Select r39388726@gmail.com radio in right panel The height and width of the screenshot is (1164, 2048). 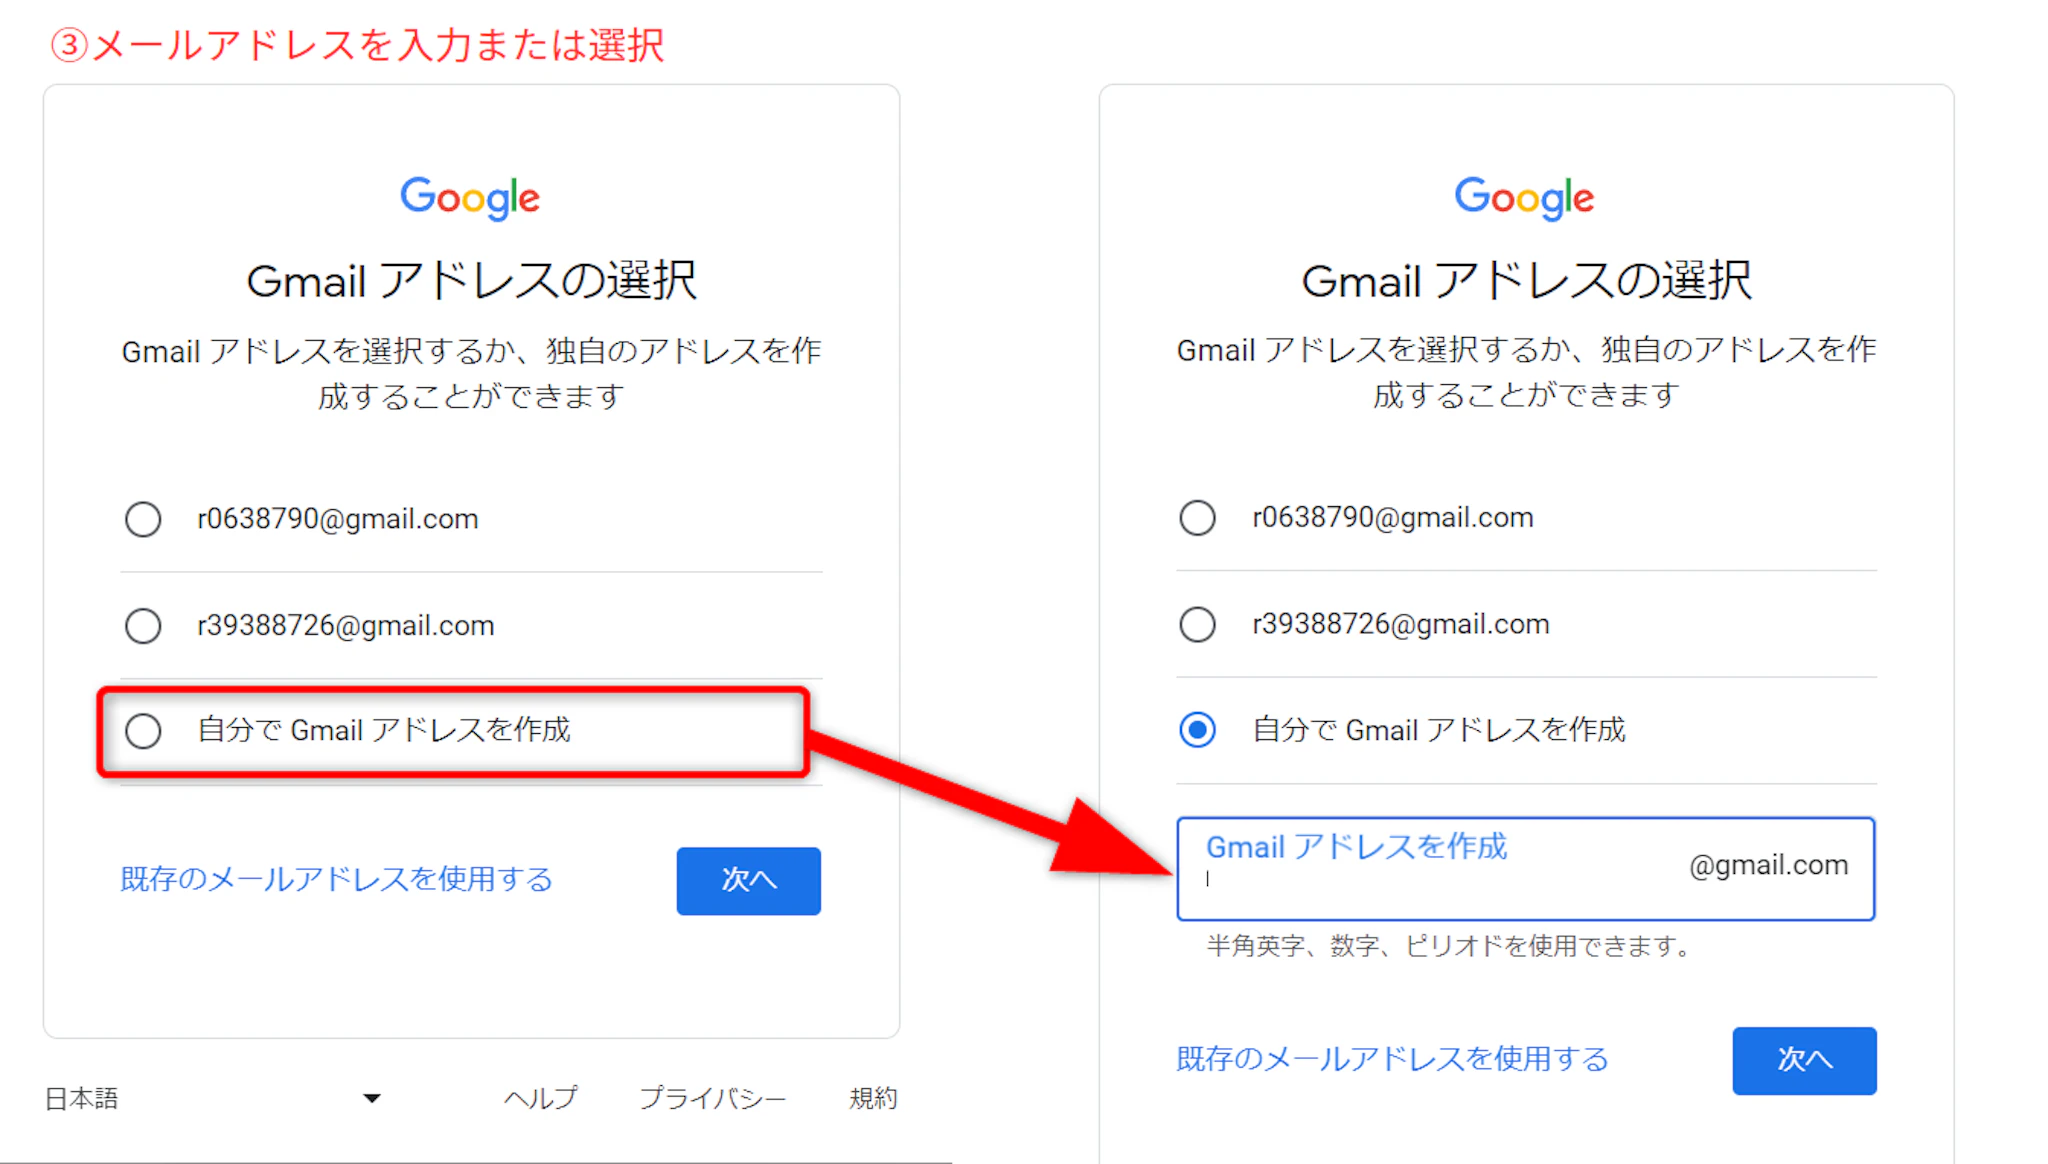tap(1197, 624)
